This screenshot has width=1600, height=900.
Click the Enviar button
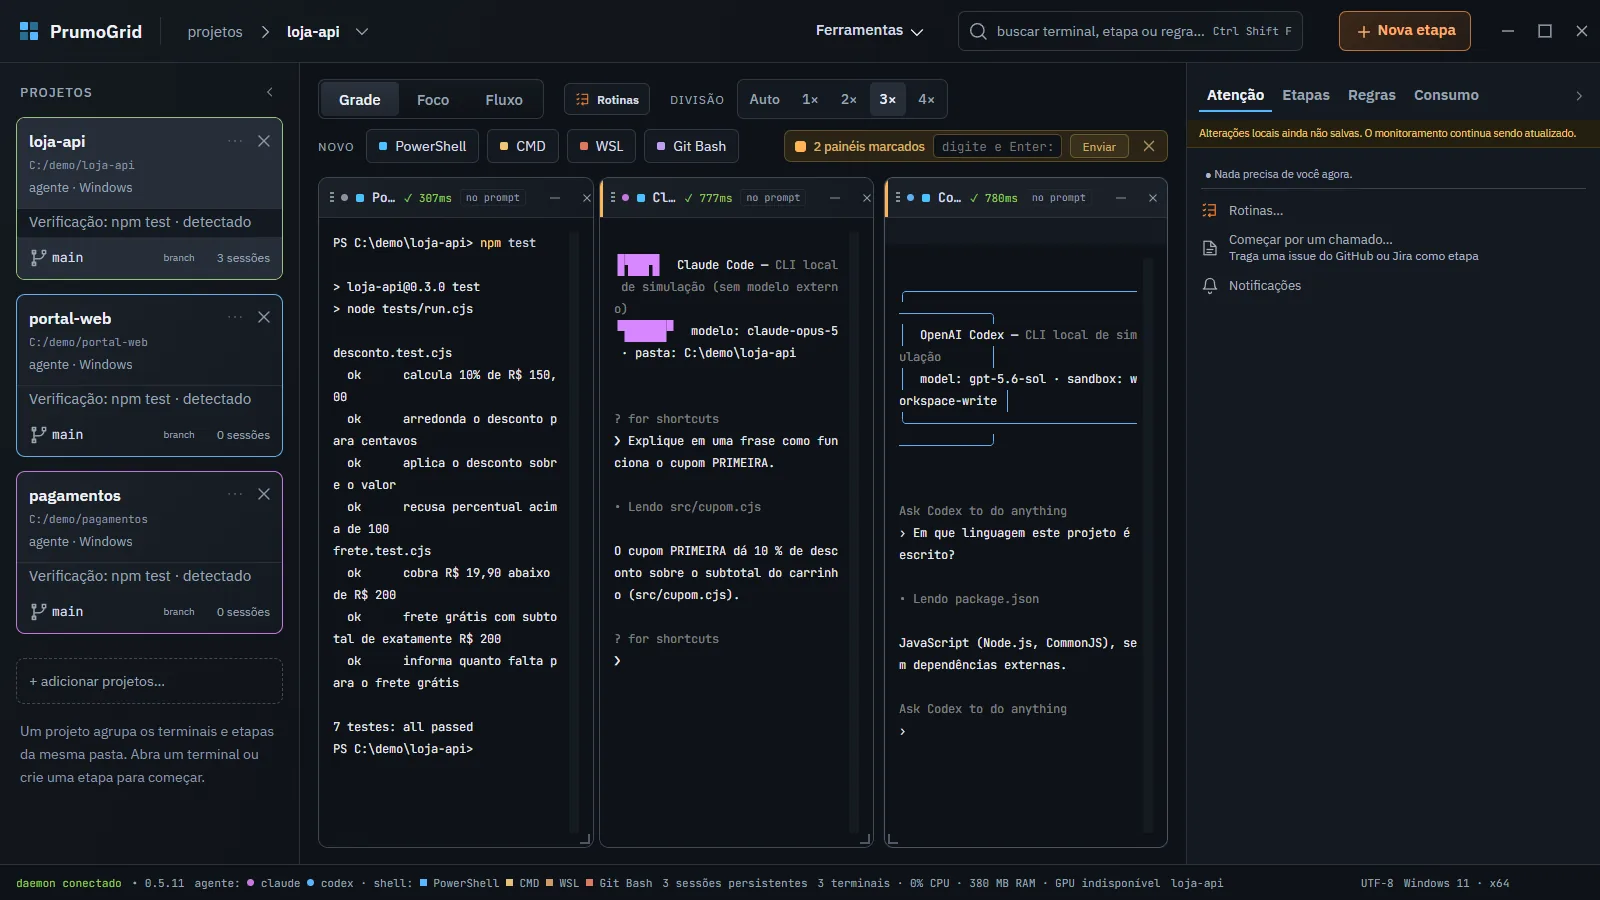1099,146
